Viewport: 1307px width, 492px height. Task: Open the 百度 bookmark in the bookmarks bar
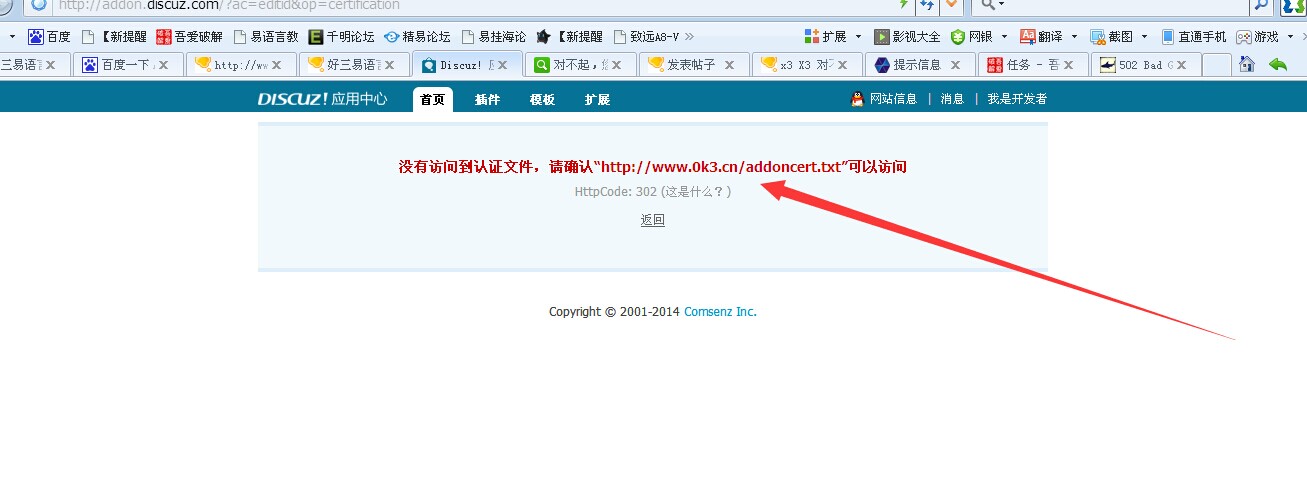point(49,37)
